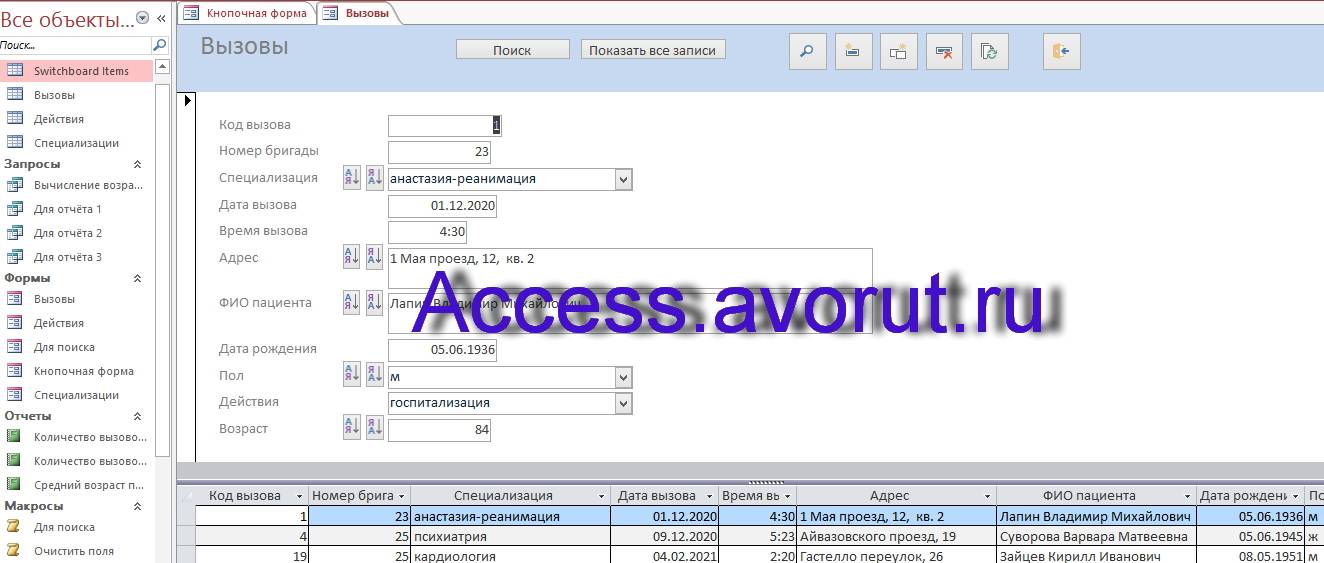Sort Адрес ascending А-Я
Image resolution: width=1324 pixels, height=563 pixels.
[x=351, y=256]
